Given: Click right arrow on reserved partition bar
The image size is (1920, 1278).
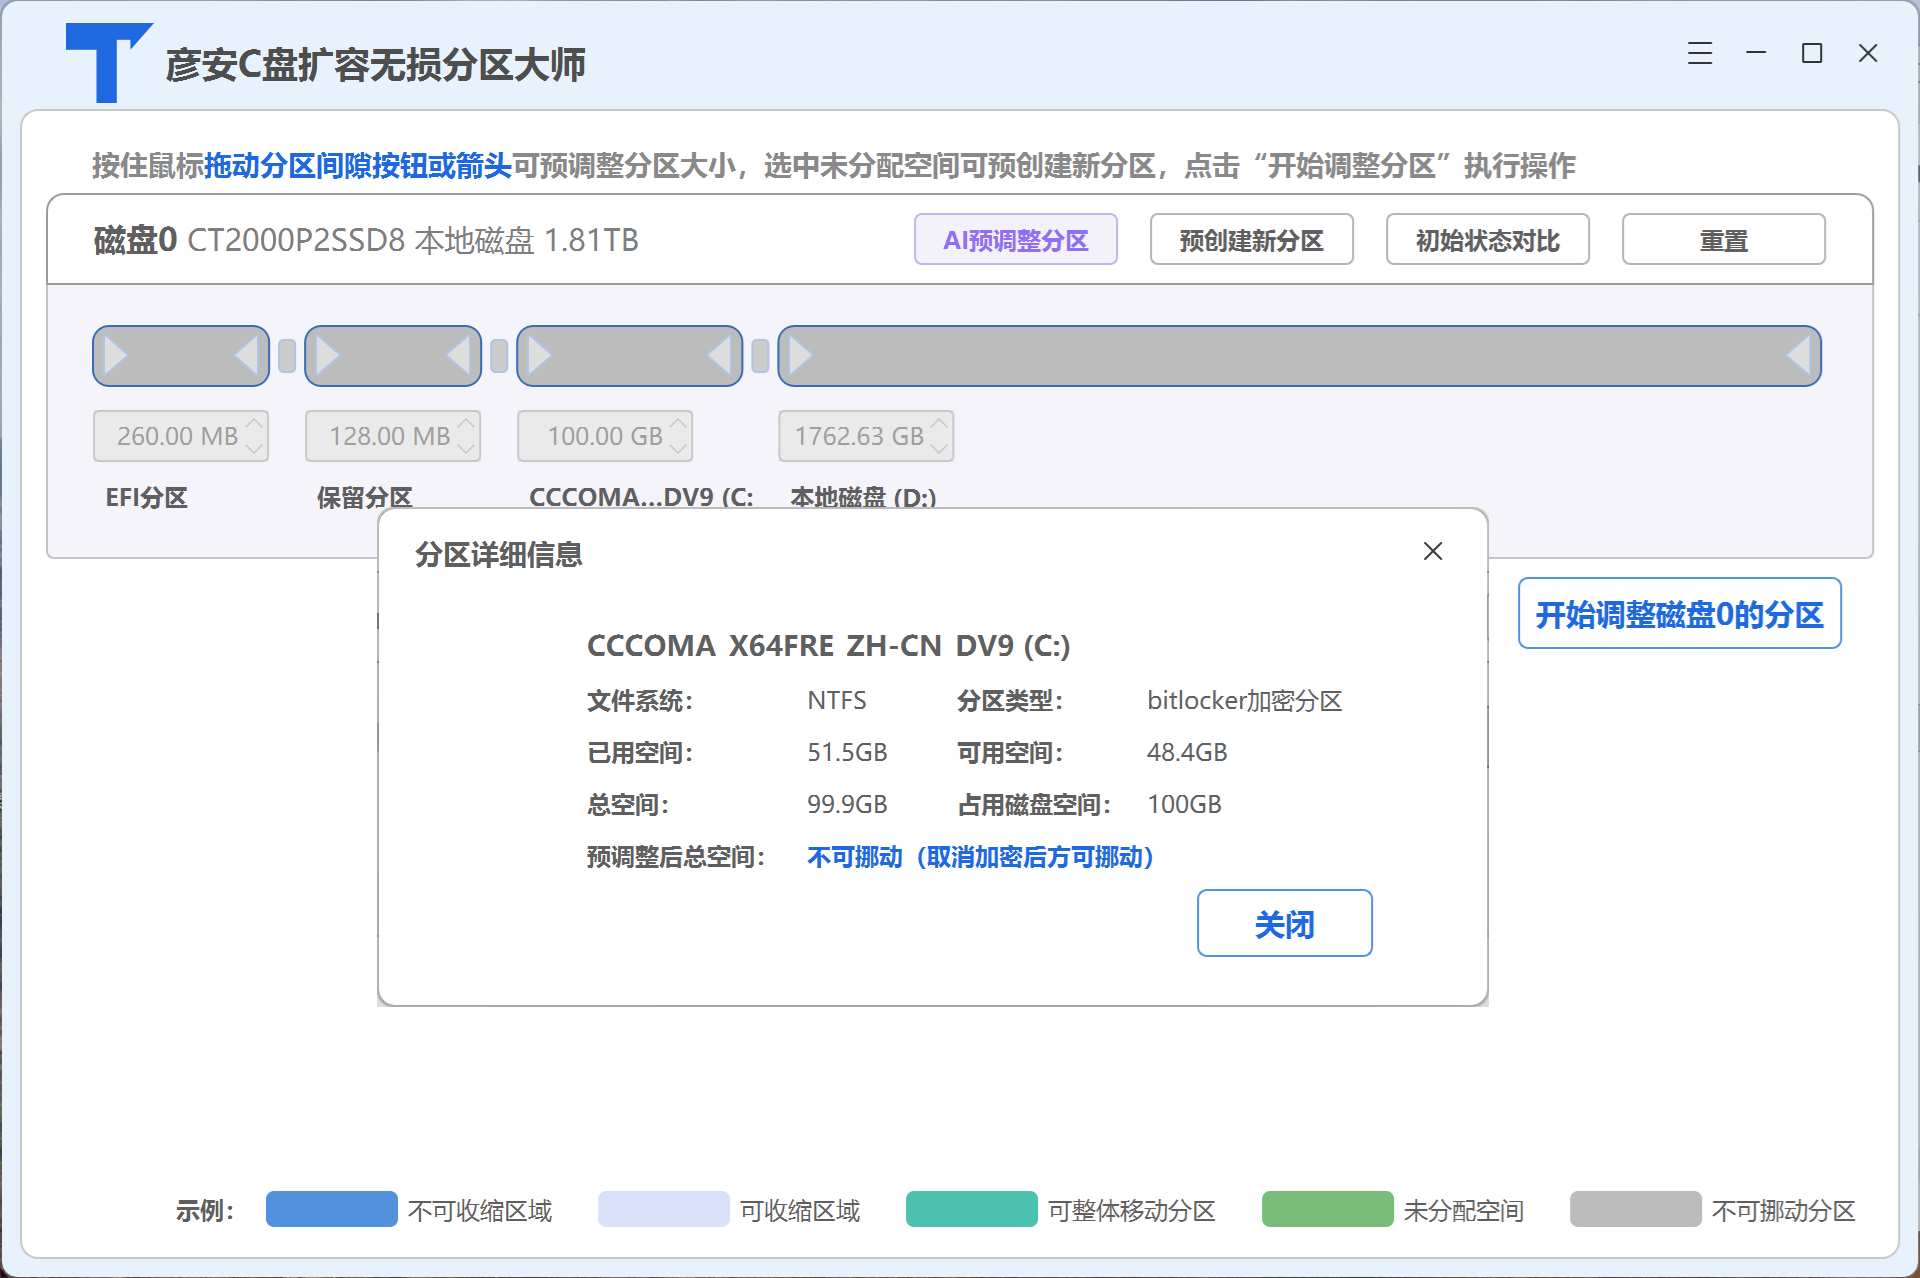Looking at the screenshot, I should point(328,355).
